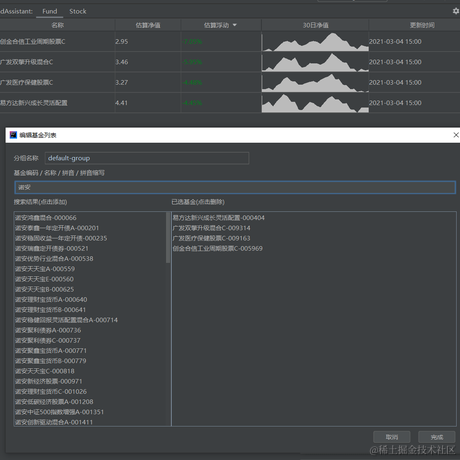Sort by the 名称 column header

[x=57, y=25]
